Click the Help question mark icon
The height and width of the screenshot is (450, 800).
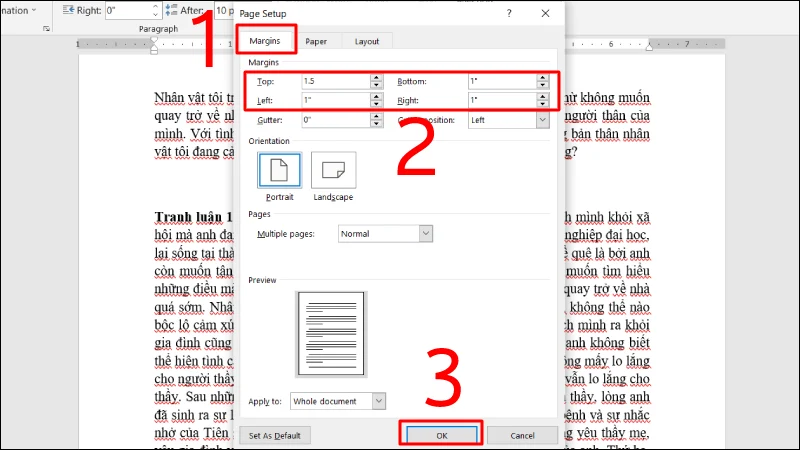[x=509, y=14]
